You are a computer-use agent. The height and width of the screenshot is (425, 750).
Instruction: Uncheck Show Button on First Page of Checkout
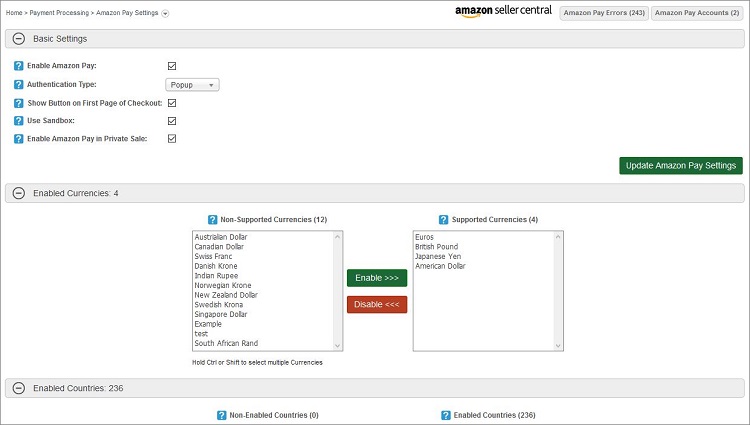coord(172,103)
